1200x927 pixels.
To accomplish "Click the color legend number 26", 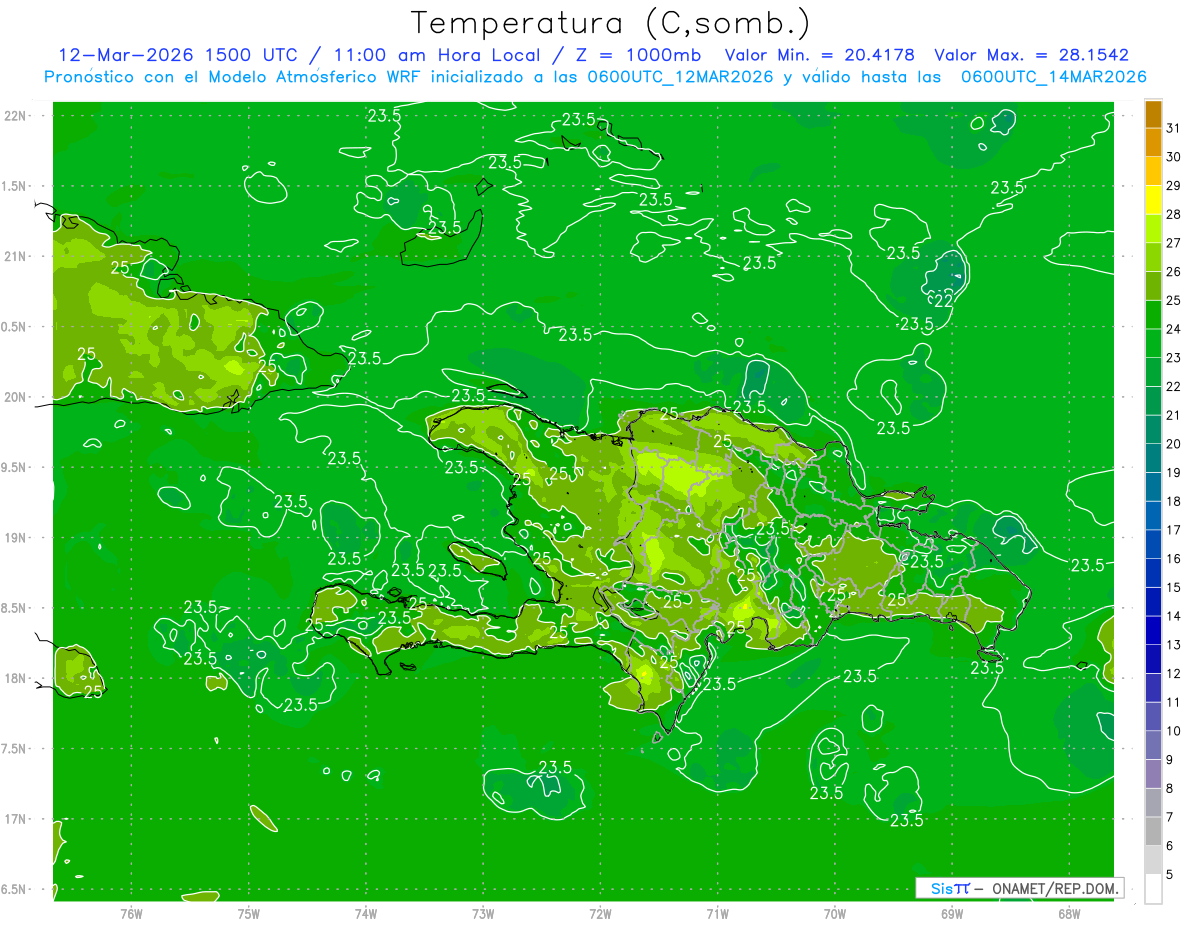I will pyautogui.click(x=1174, y=271).
